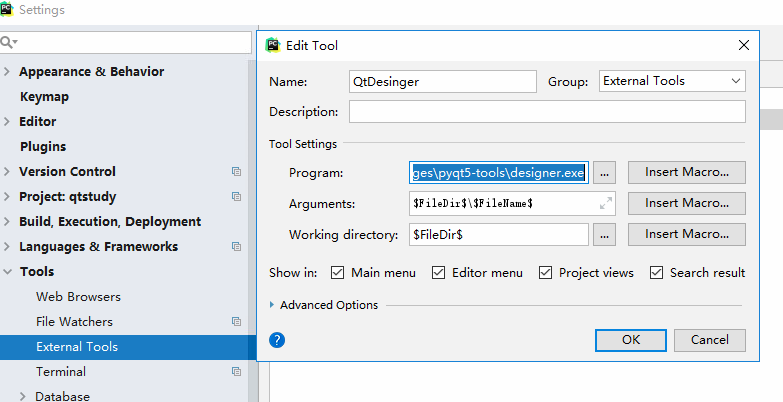This screenshot has height=402, width=783.
Task: Click the browse button for Working directory
Action: [604, 235]
